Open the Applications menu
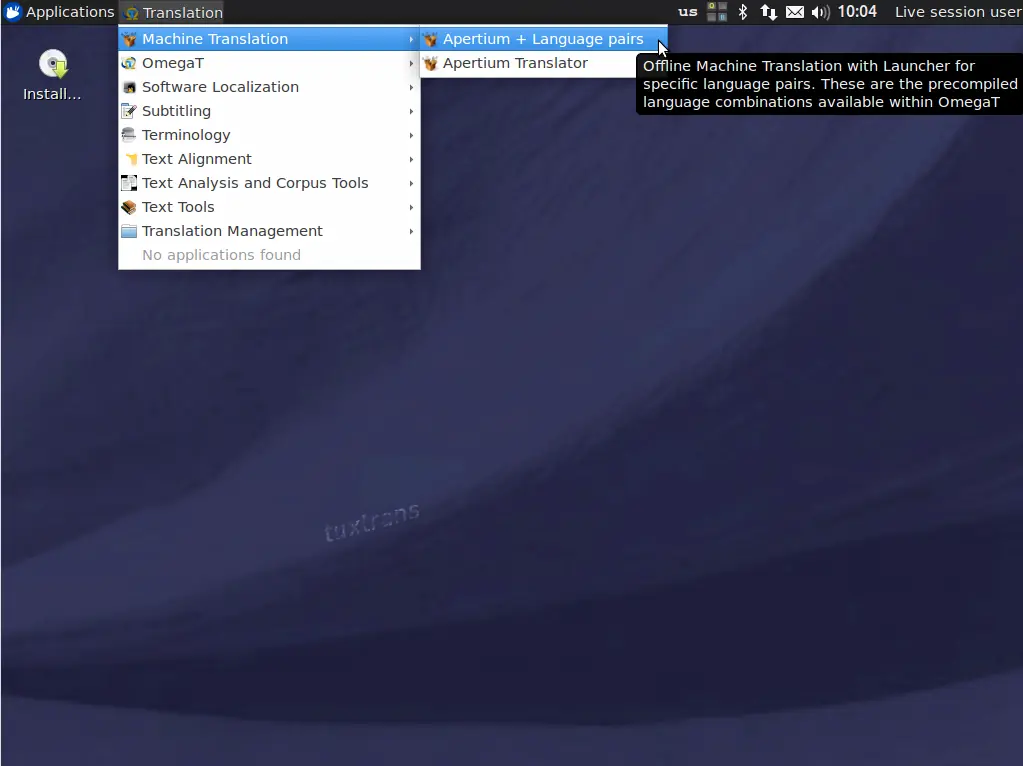The width and height of the screenshot is (1023, 766). coord(59,12)
